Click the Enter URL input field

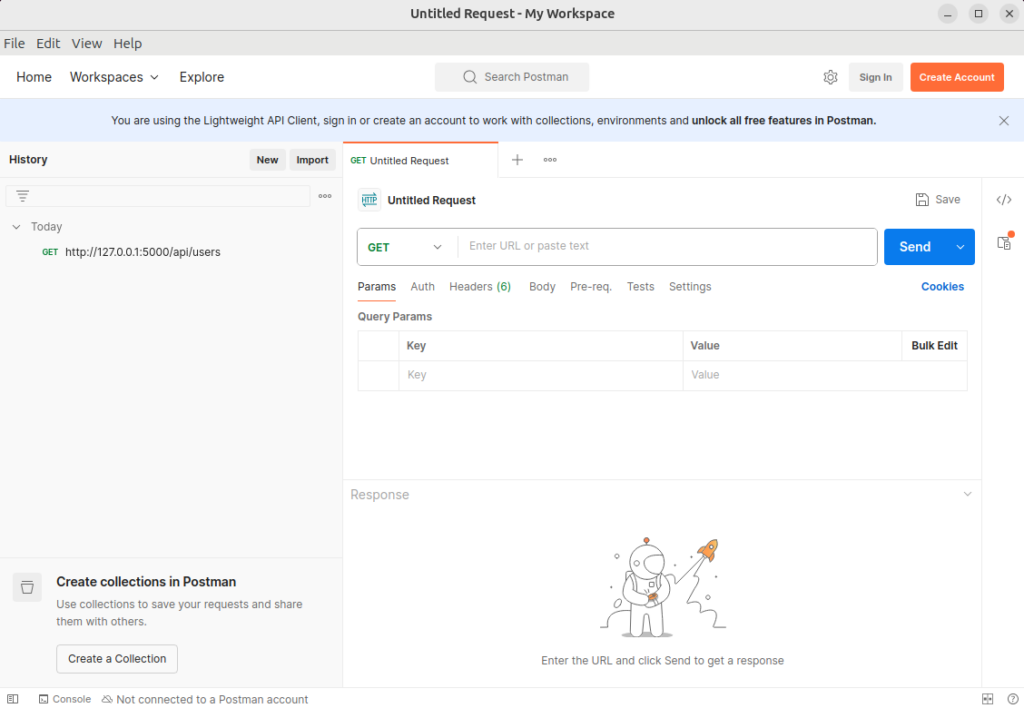pos(667,246)
